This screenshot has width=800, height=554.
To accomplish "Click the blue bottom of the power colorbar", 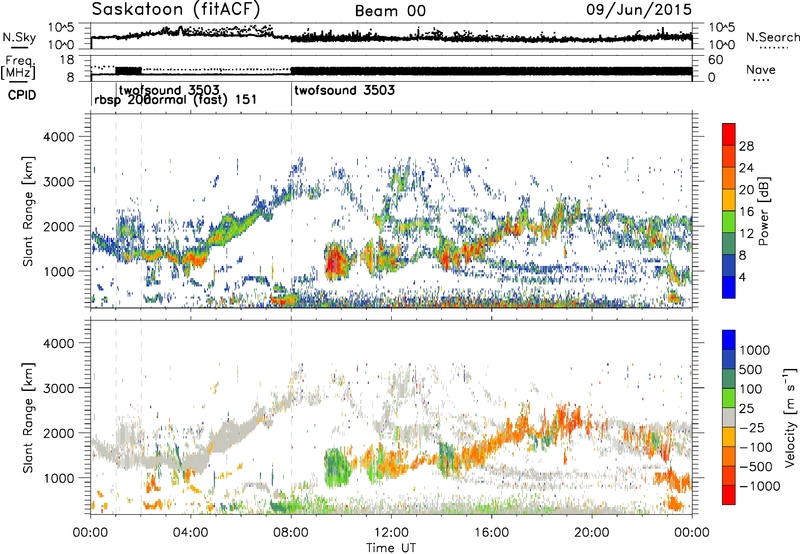I will point(729,289).
